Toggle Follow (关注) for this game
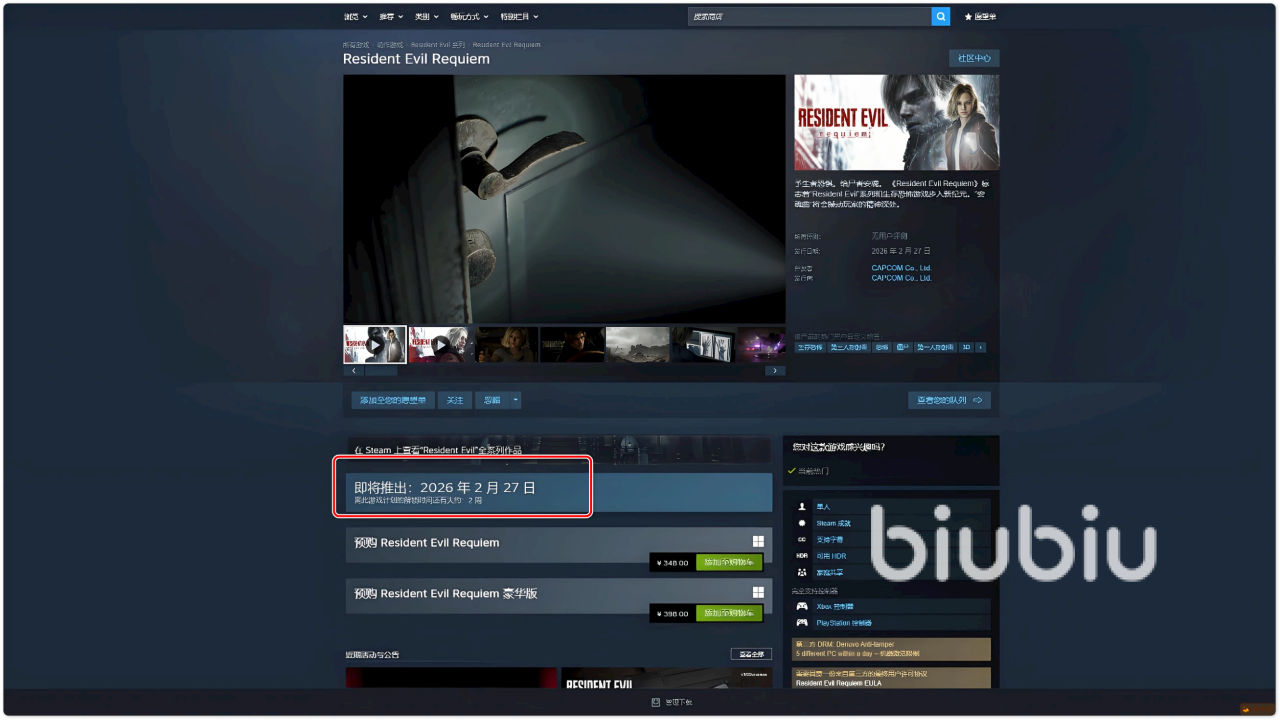Screen dimensions: 1280x720 point(455,400)
